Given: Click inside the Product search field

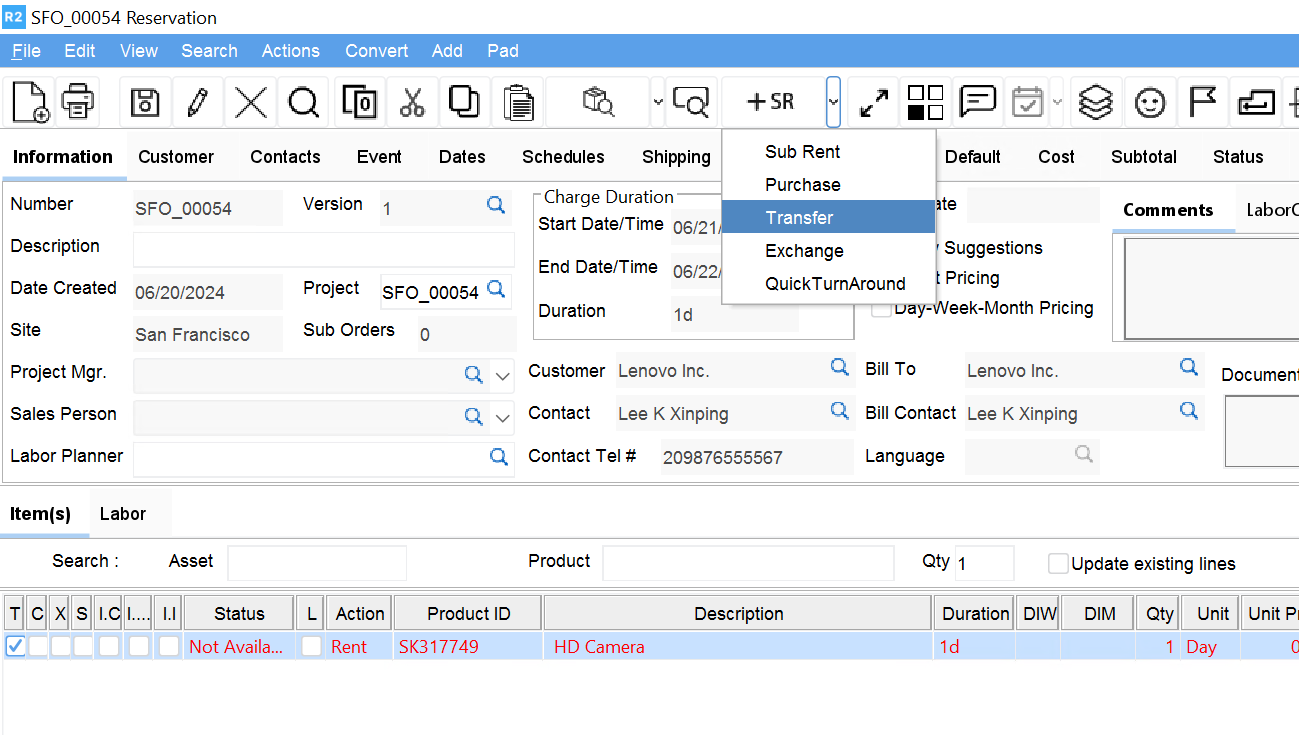Looking at the screenshot, I should point(748,563).
